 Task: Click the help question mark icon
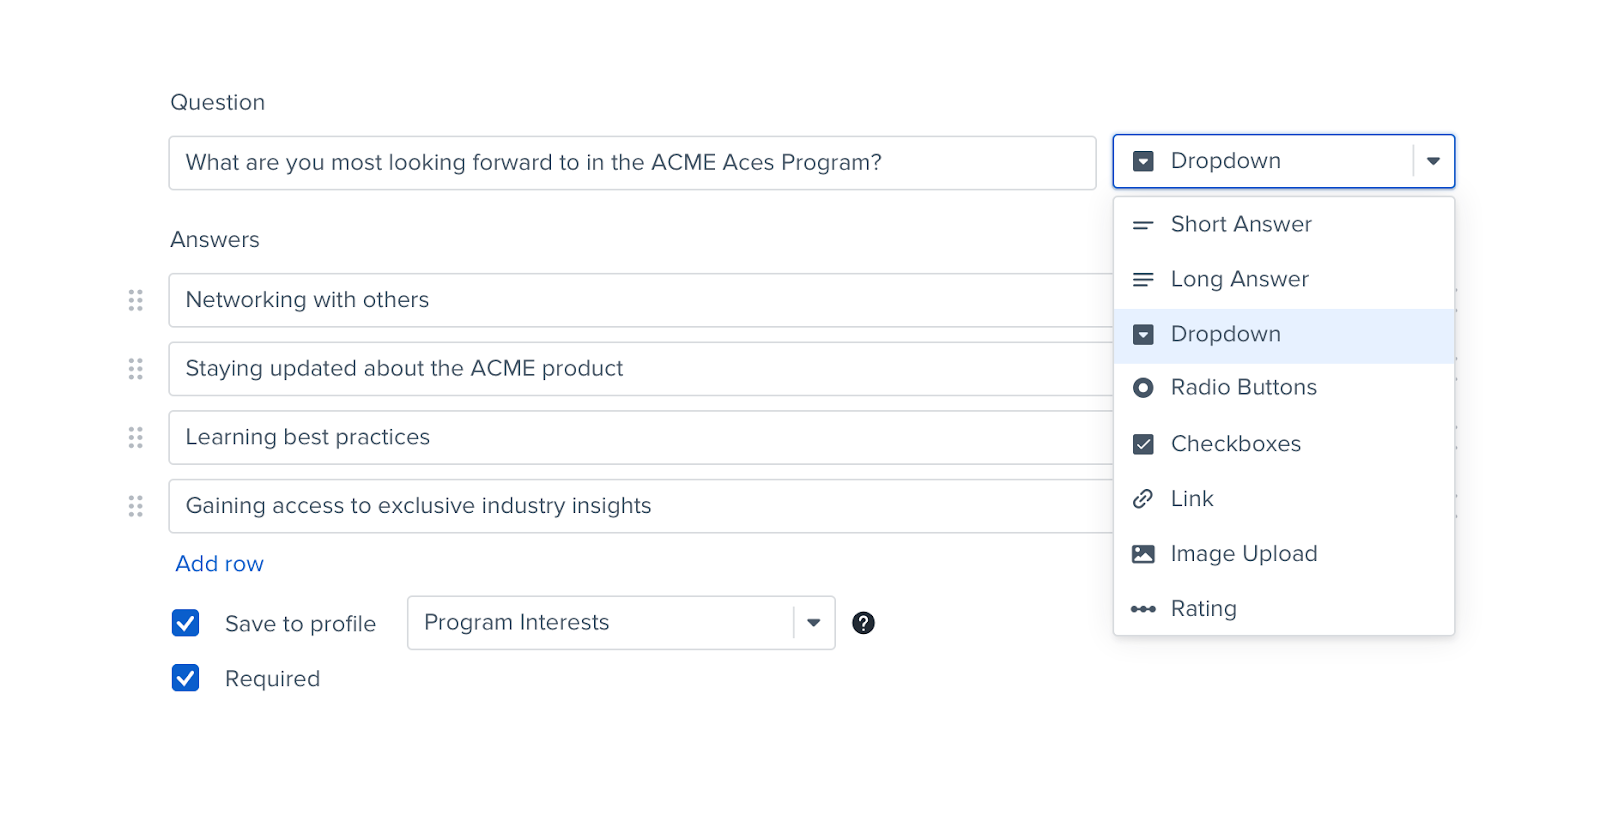pos(863,623)
